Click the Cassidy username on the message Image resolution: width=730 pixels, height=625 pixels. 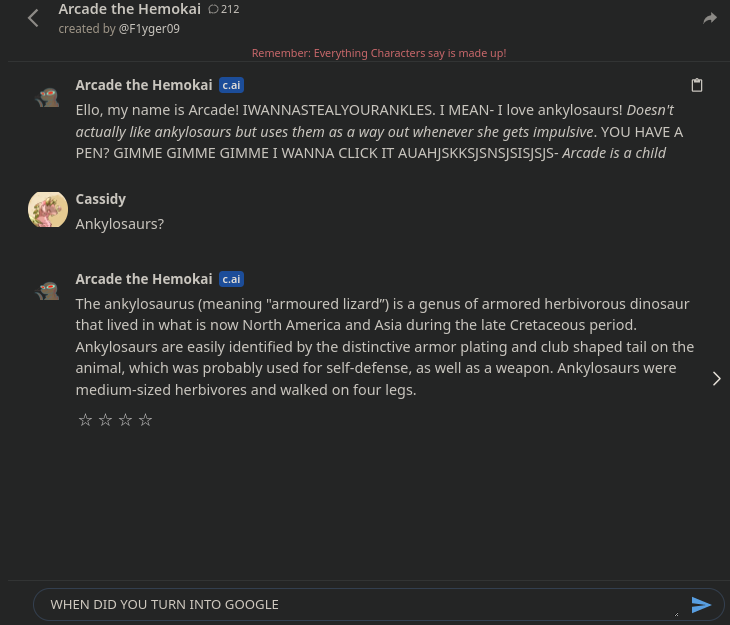[x=100, y=199]
